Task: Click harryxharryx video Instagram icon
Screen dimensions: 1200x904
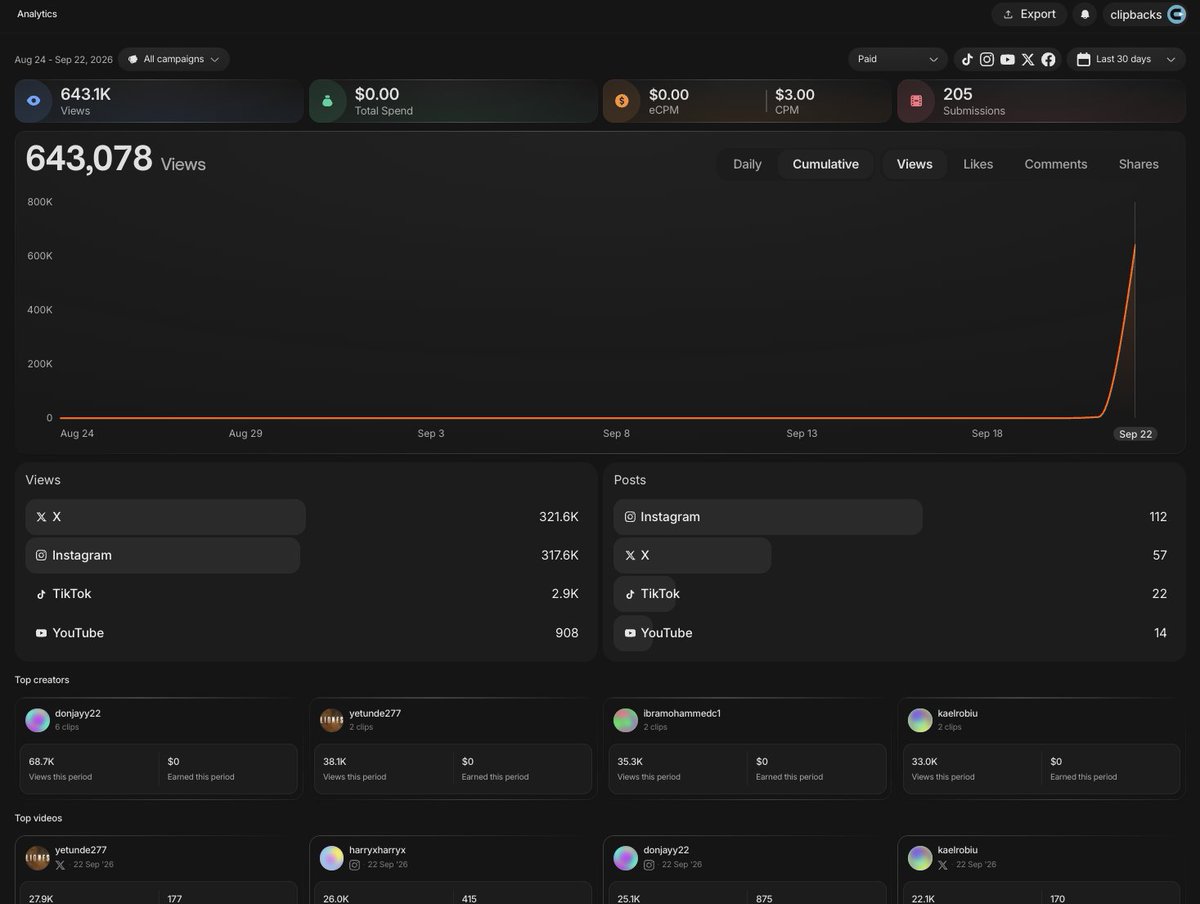Action: [x=355, y=865]
